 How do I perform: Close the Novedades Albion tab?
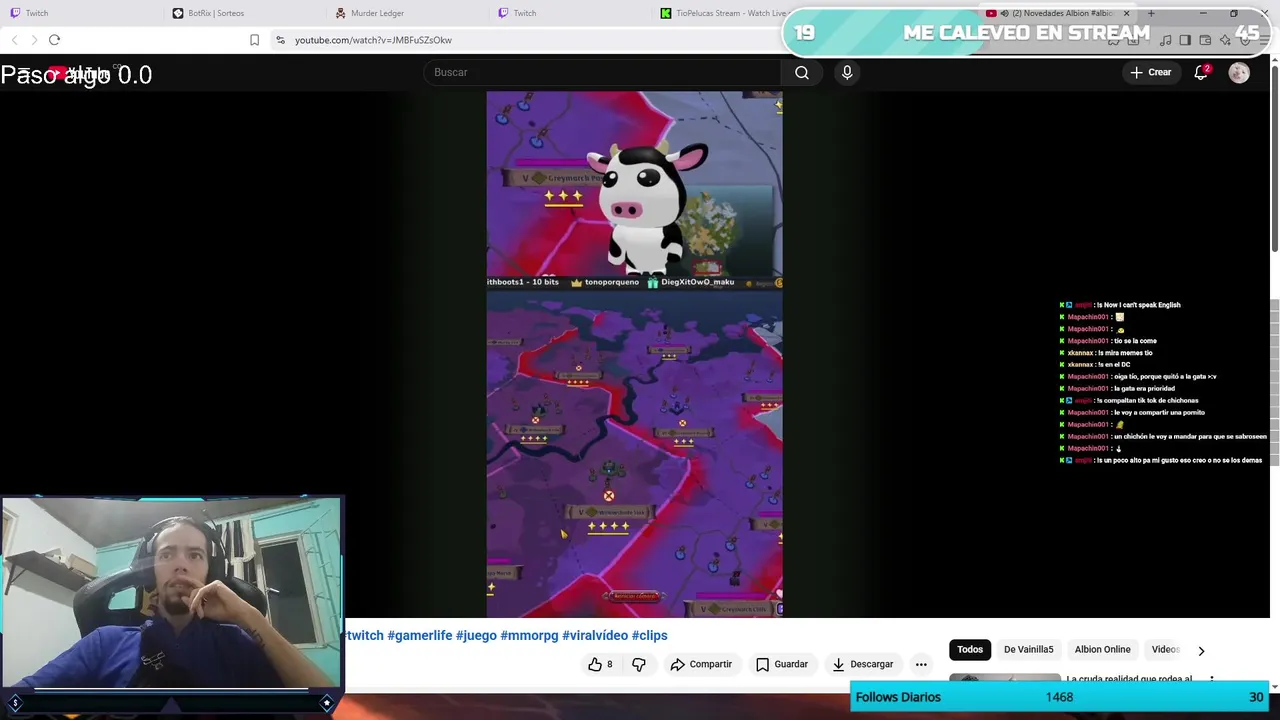pyautogui.click(x=1126, y=13)
